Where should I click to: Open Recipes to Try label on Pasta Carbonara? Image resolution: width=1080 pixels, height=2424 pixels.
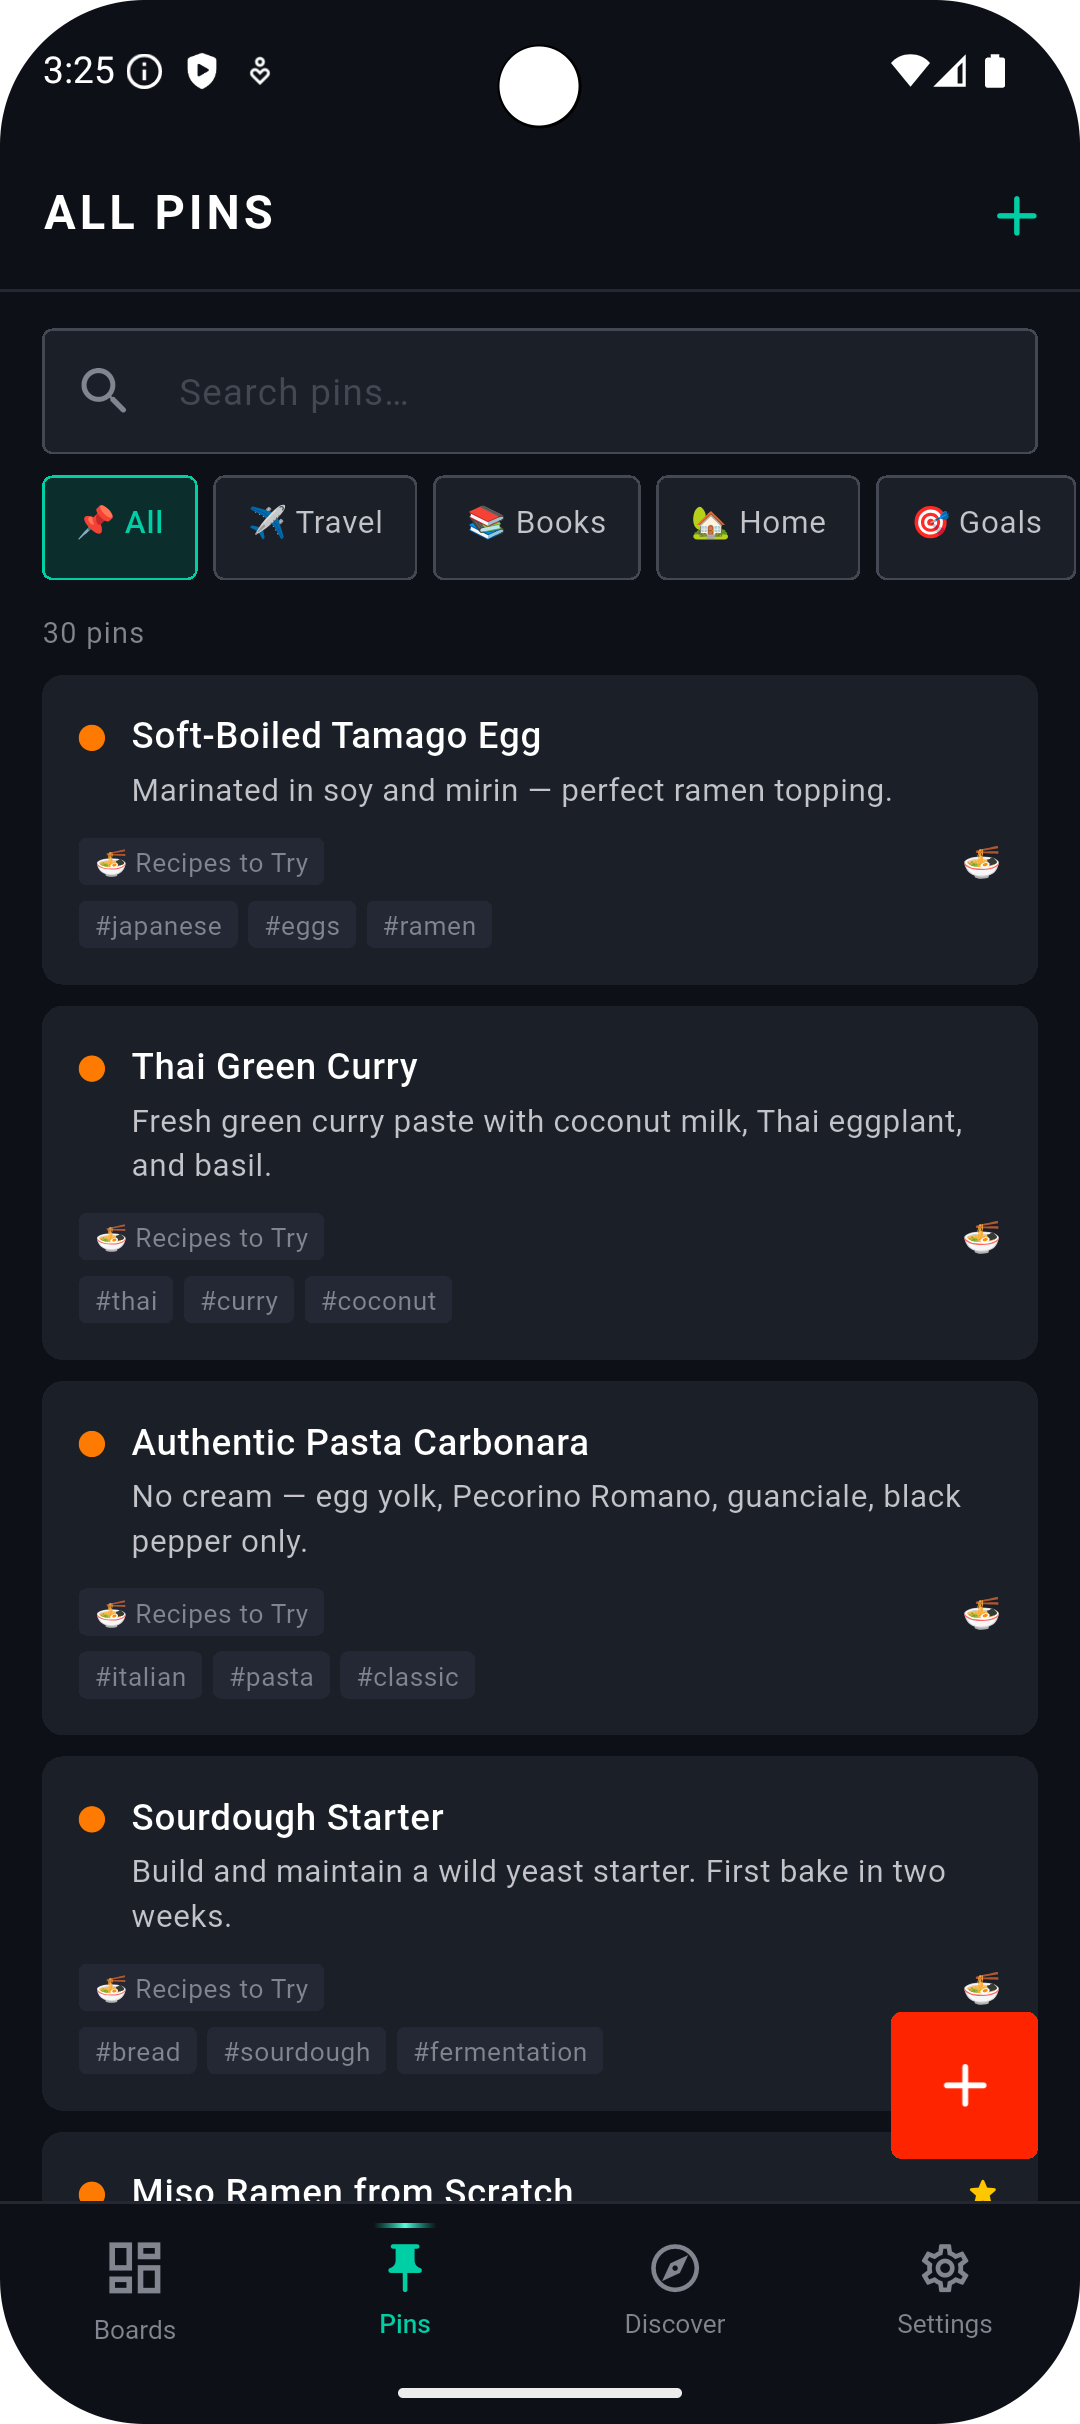pyautogui.click(x=201, y=1613)
